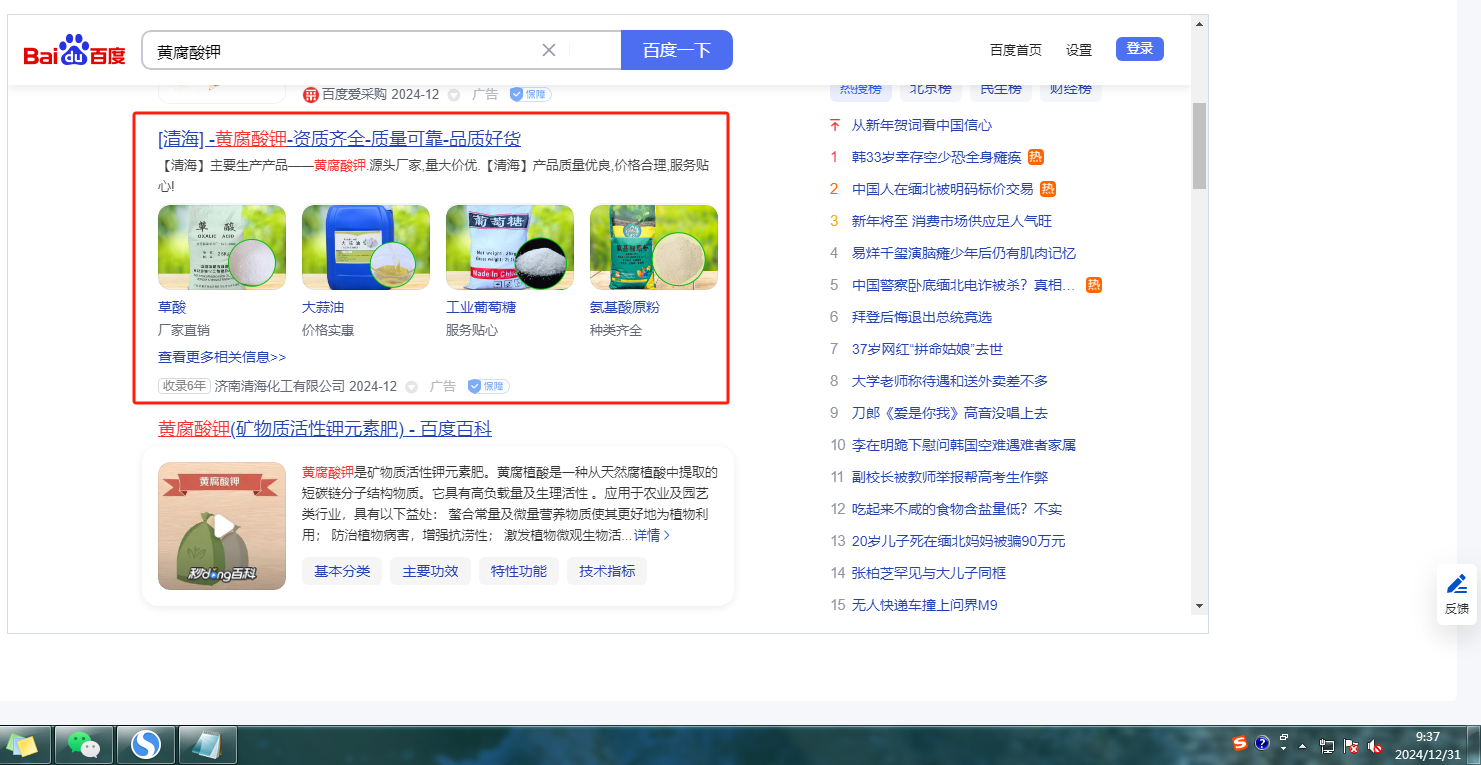This screenshot has width=1481, height=765.
Task: Click the 登录 login button
Action: [x=1139, y=49]
